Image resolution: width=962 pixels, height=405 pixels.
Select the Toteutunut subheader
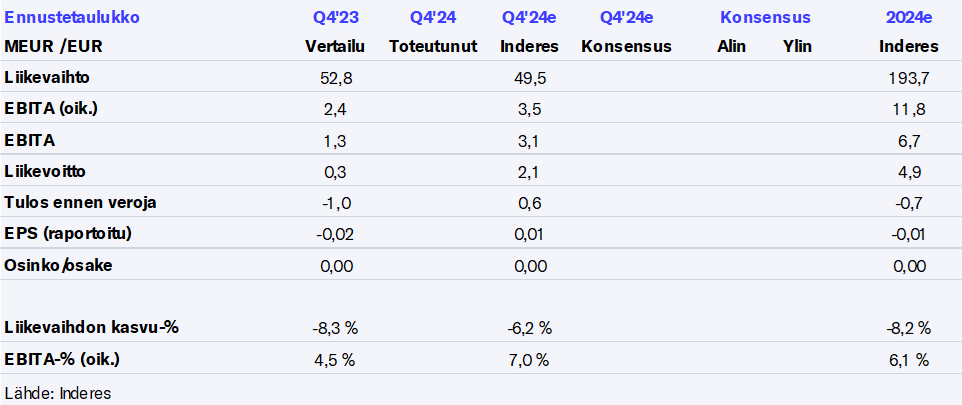(x=433, y=46)
